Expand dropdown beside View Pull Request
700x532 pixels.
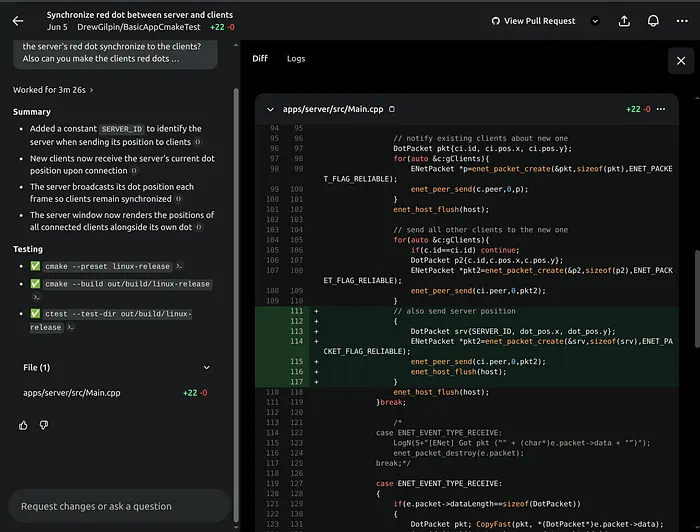[x=595, y=21]
